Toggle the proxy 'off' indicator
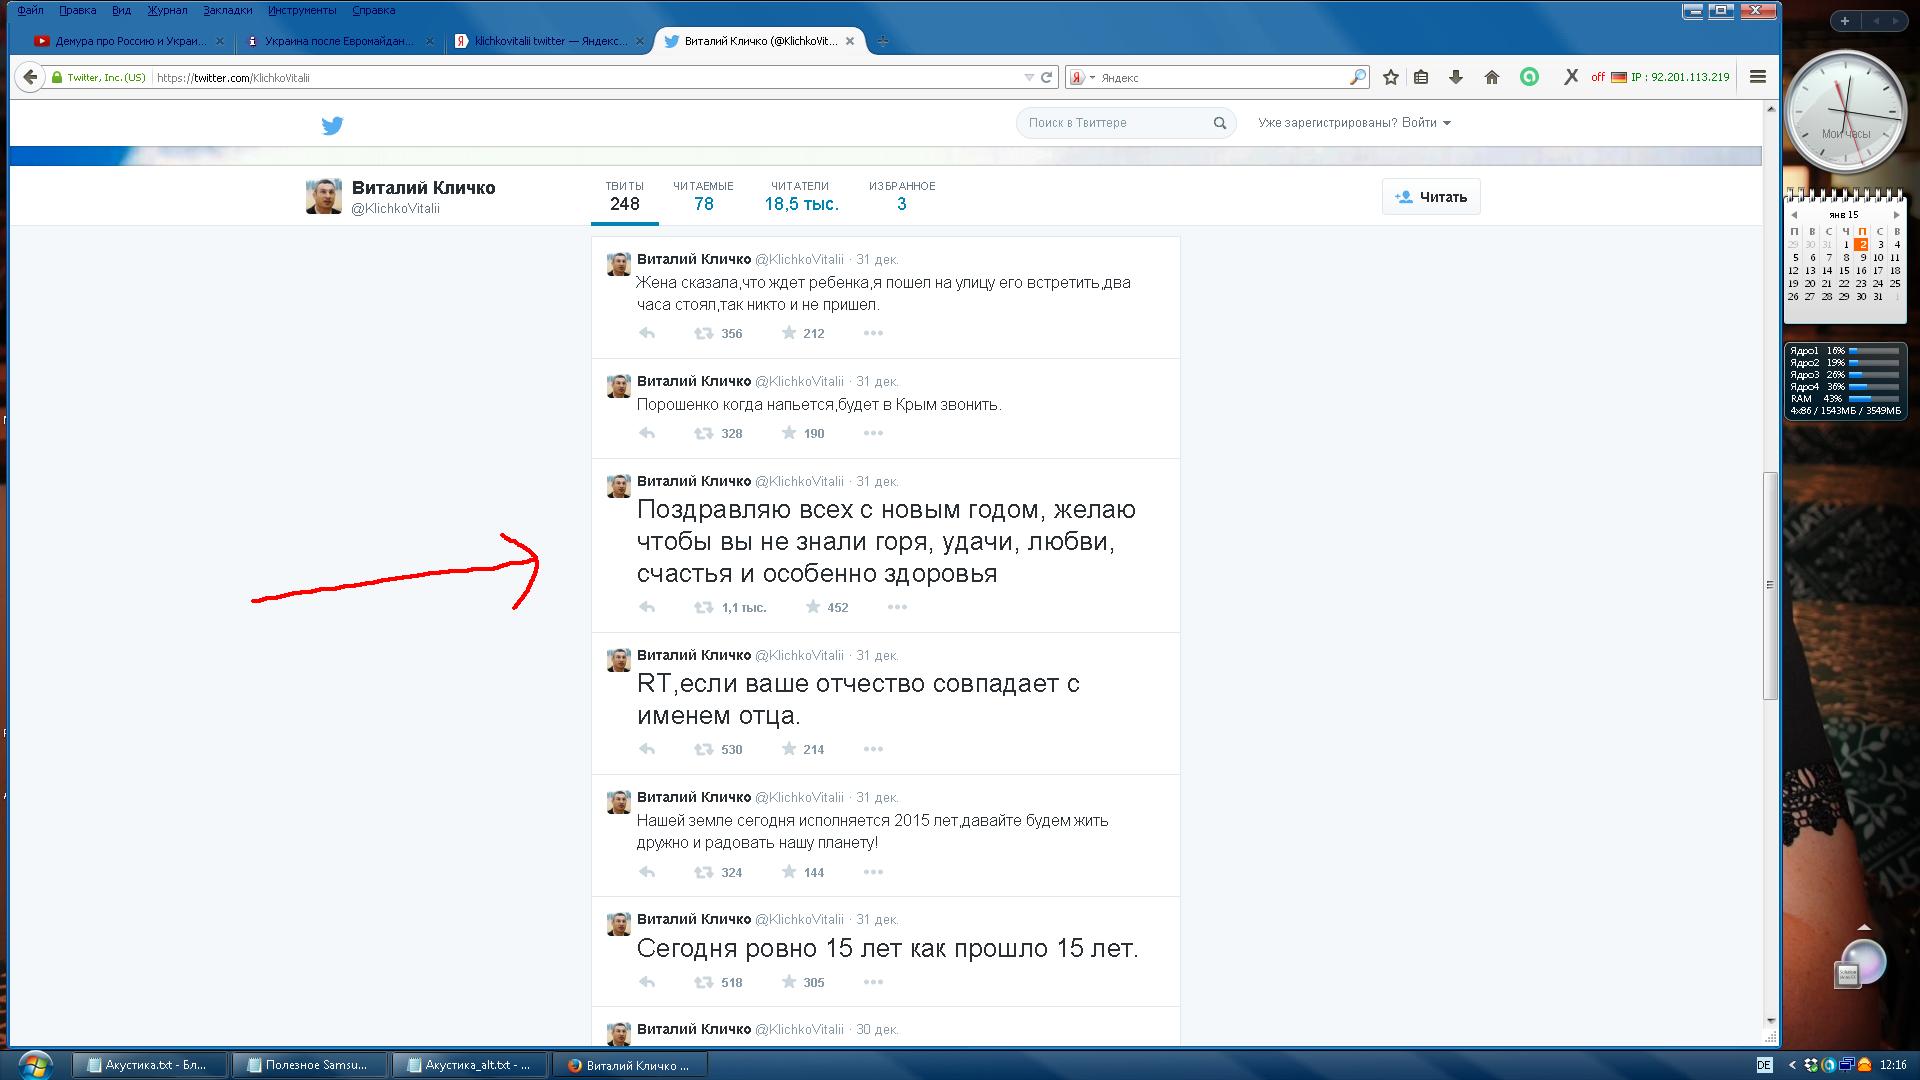Screen dimensions: 1920x1080 pyautogui.click(x=1598, y=77)
